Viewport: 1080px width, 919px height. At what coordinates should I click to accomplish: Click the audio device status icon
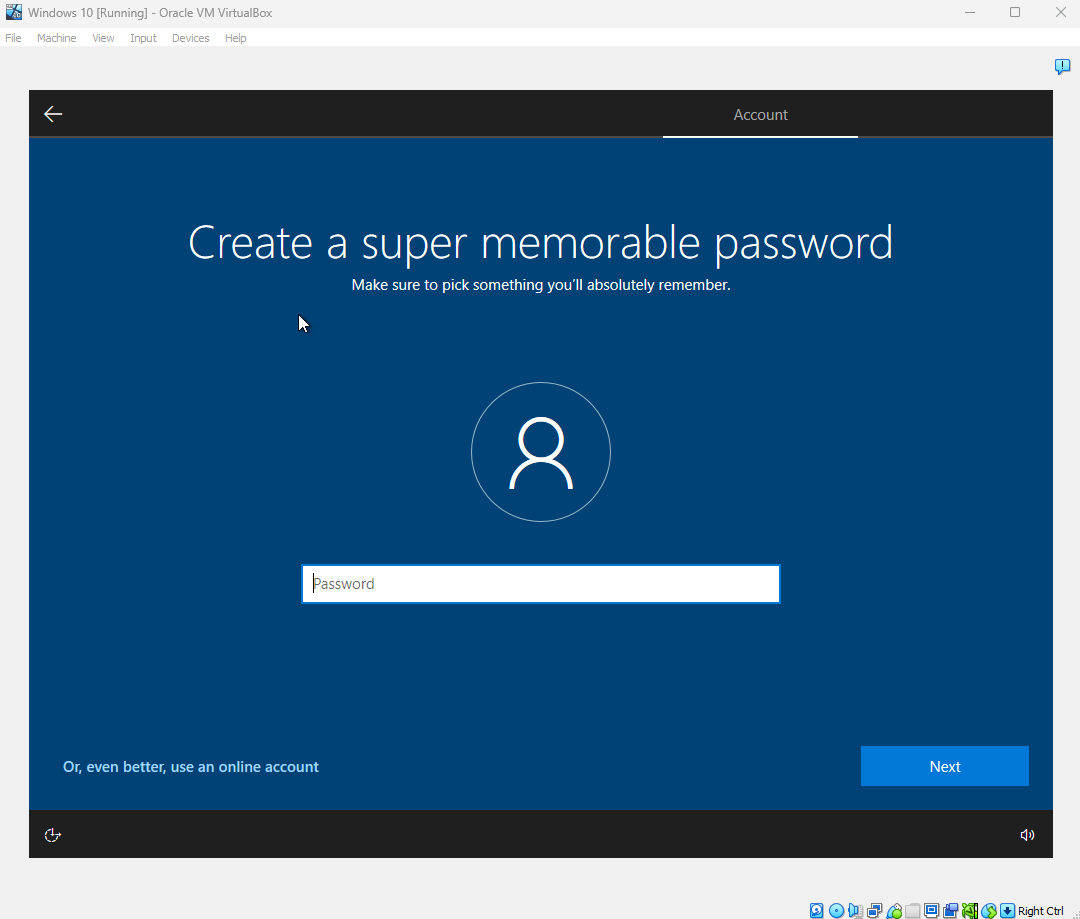pos(855,911)
